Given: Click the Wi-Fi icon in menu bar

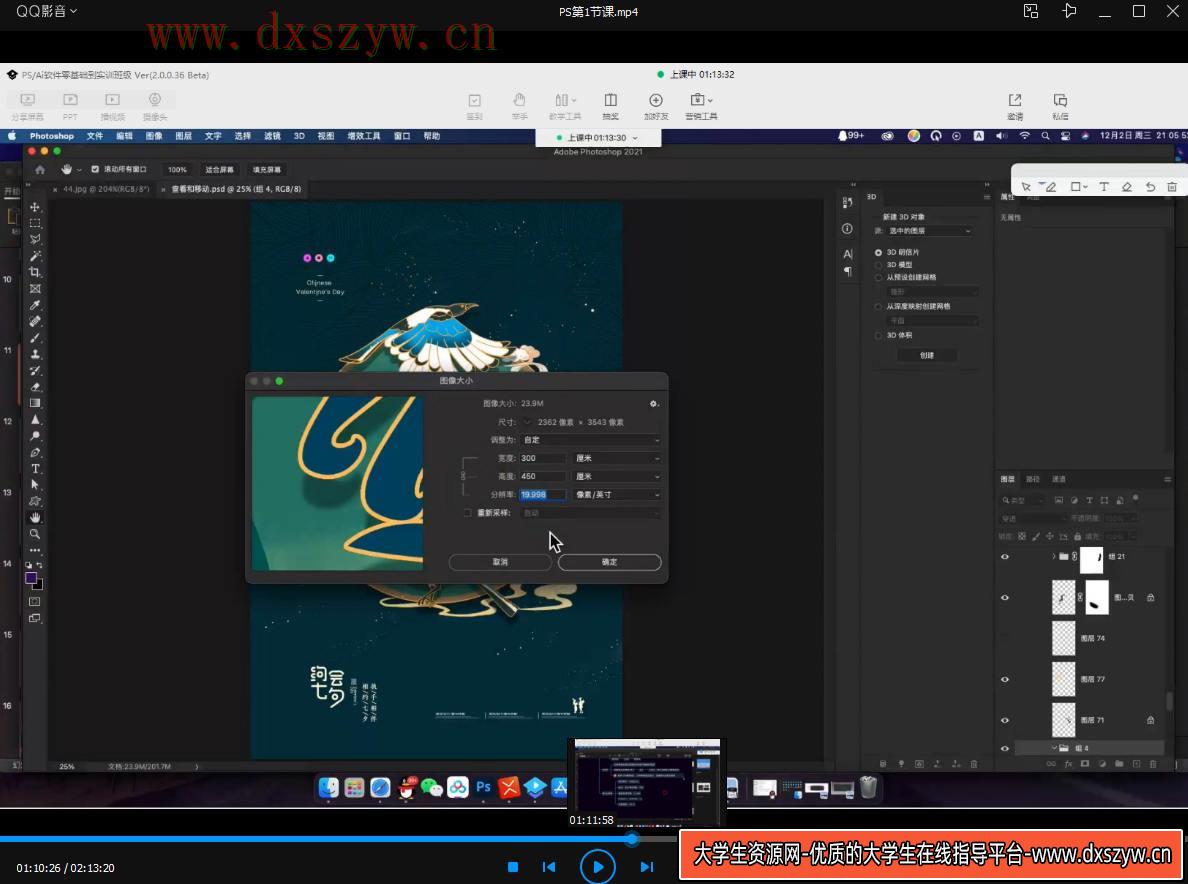Looking at the screenshot, I should 1024,136.
